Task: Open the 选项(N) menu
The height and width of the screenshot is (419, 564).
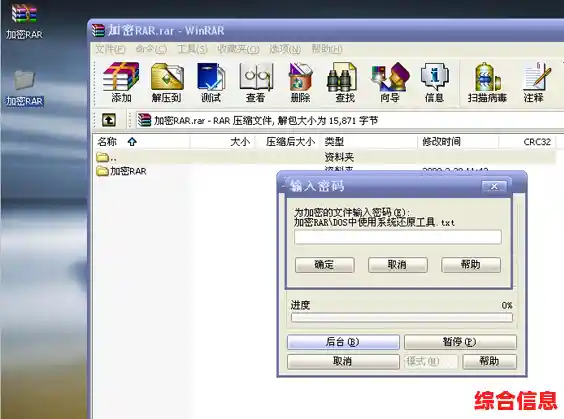Action: (285, 49)
